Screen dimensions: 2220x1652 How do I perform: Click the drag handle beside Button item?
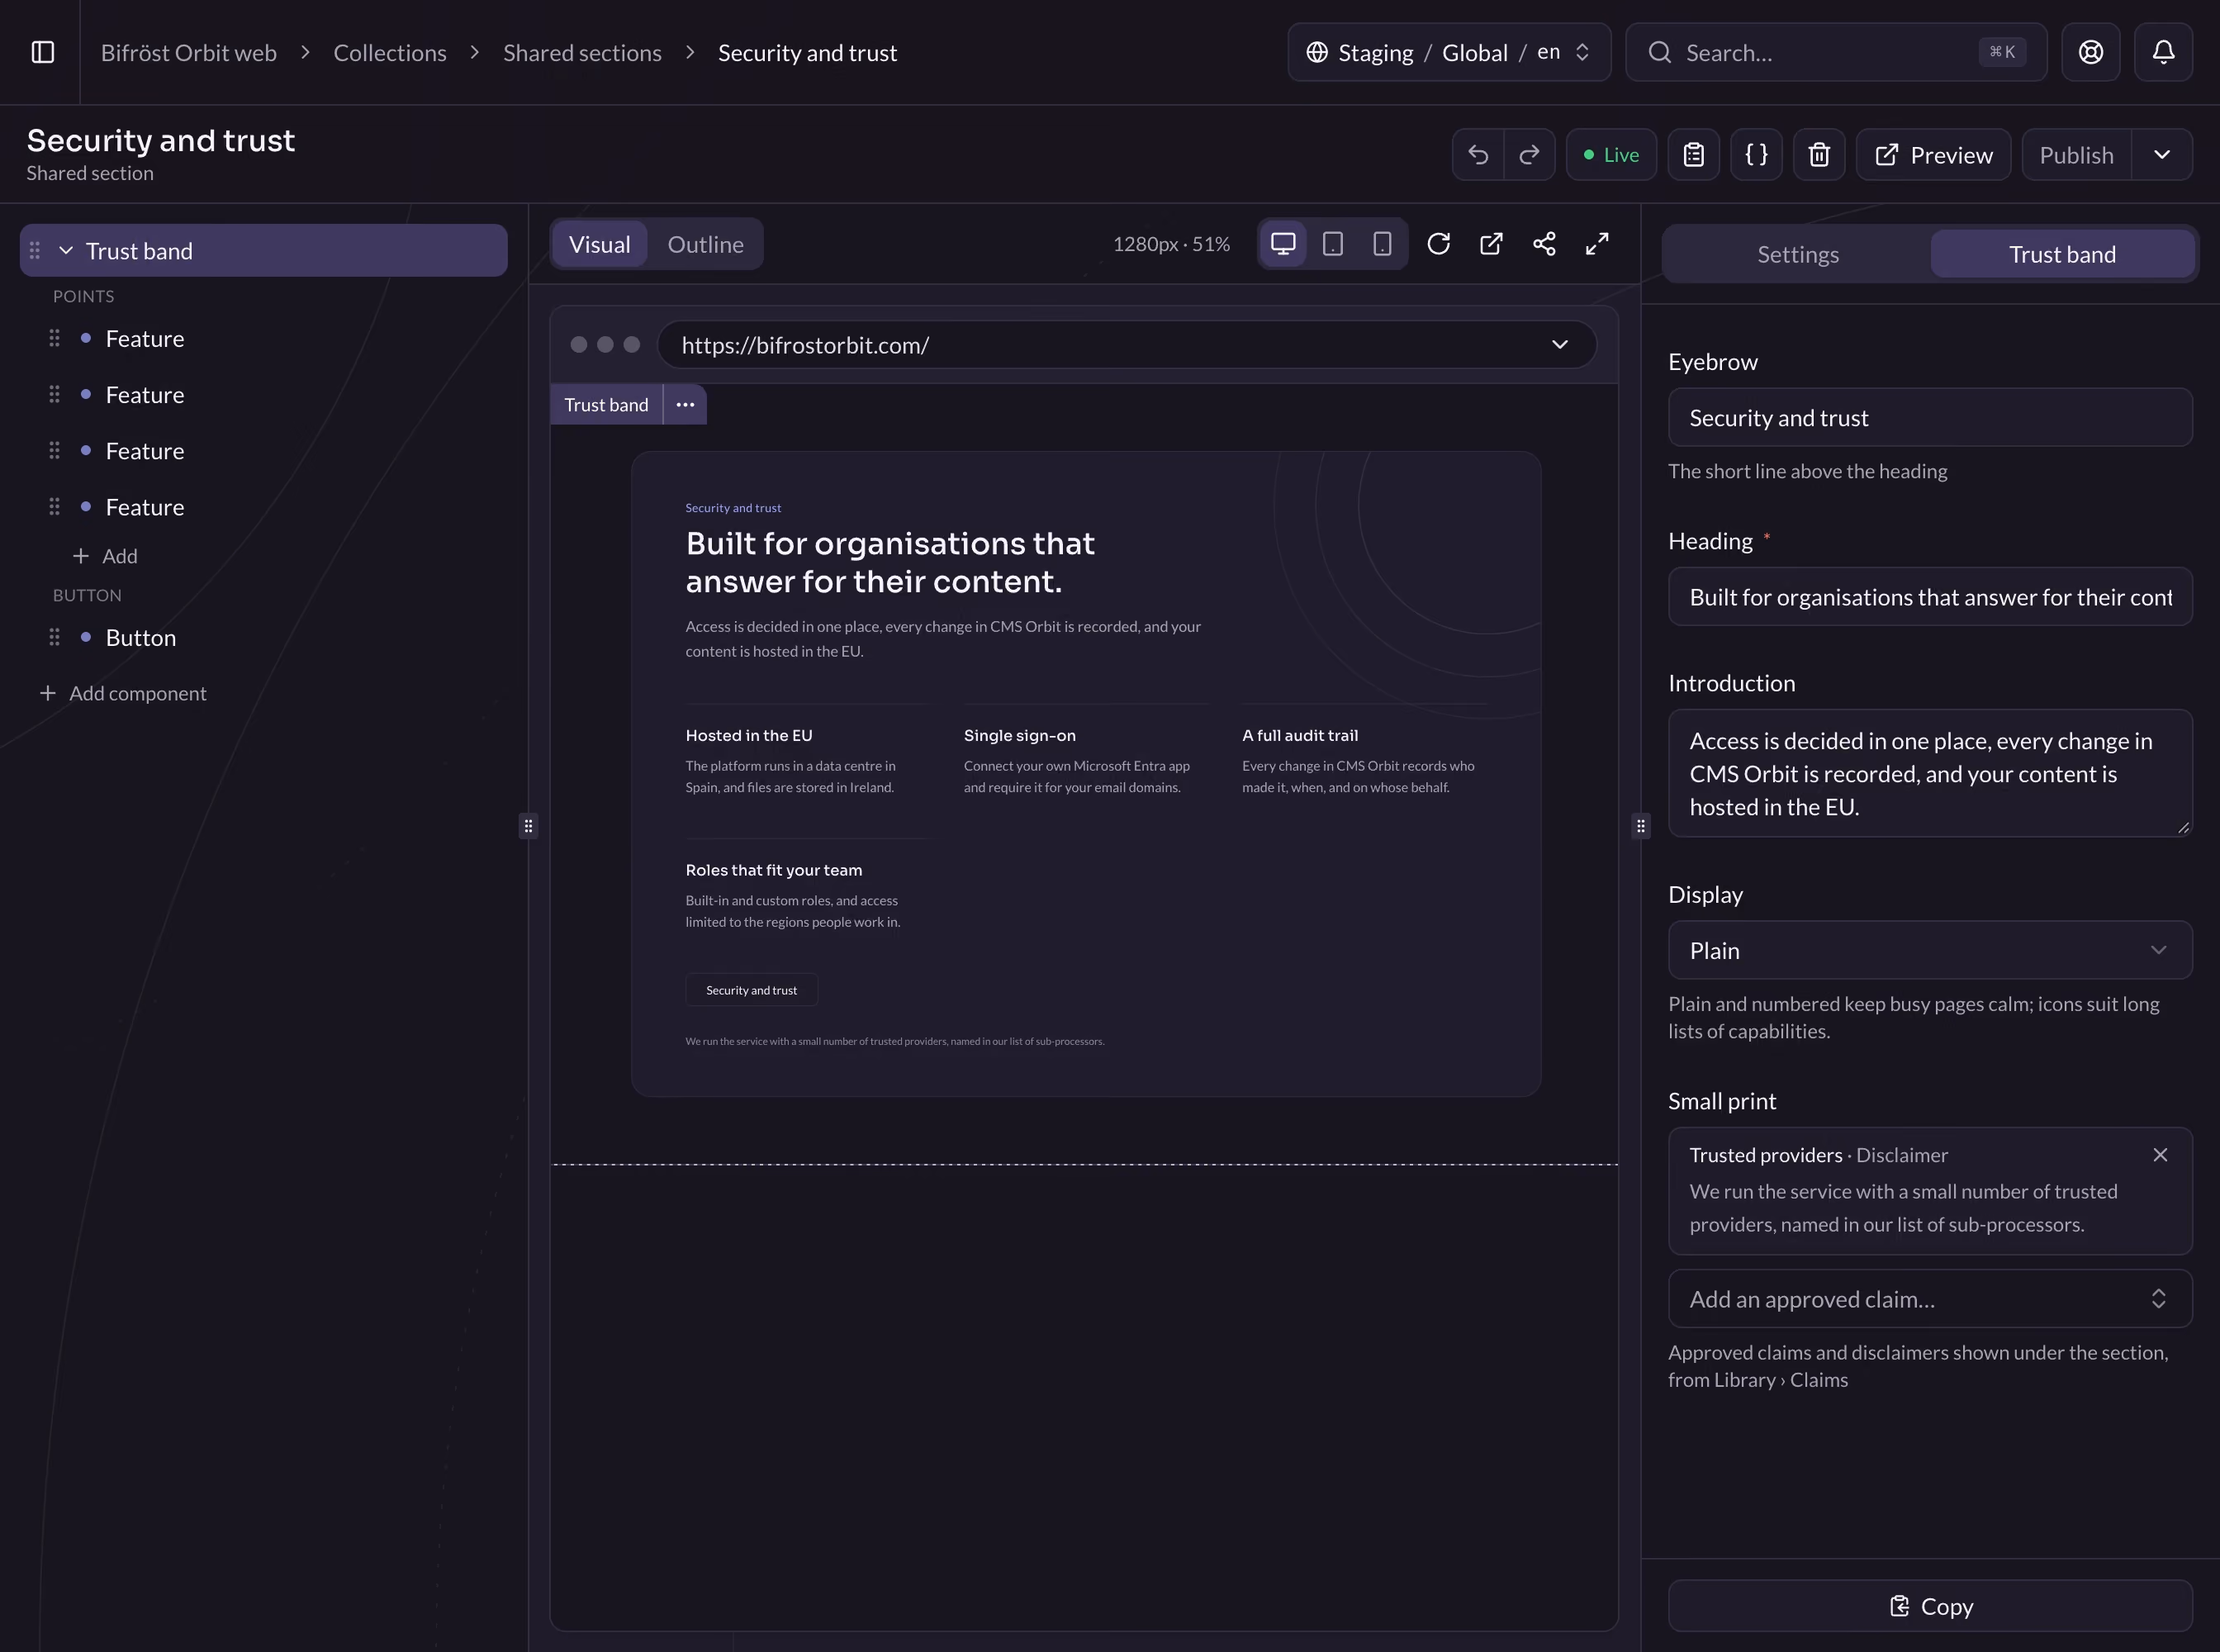(x=54, y=637)
